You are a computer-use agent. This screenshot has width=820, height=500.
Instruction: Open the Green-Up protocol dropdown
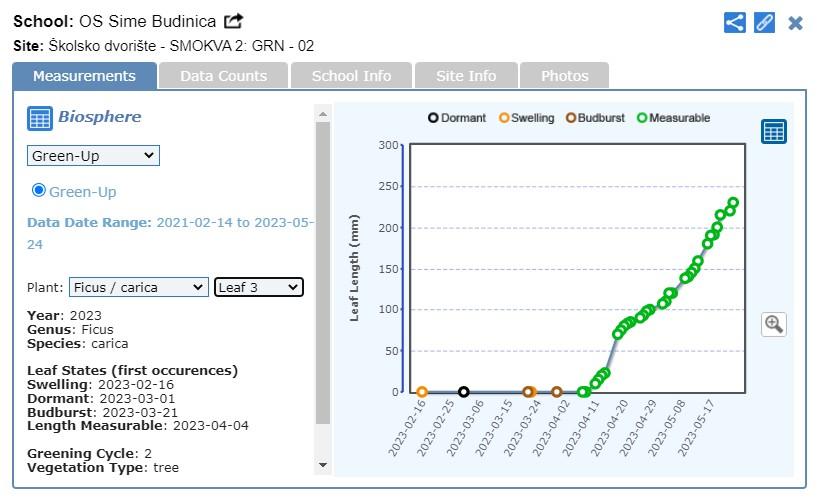[93, 155]
